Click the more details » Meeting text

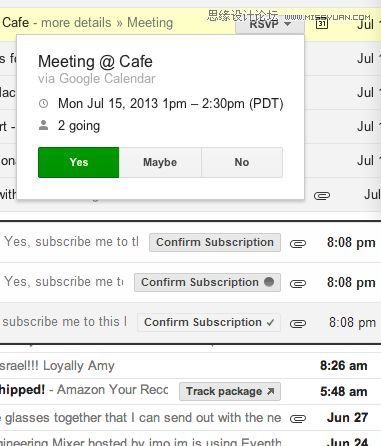[107, 23]
